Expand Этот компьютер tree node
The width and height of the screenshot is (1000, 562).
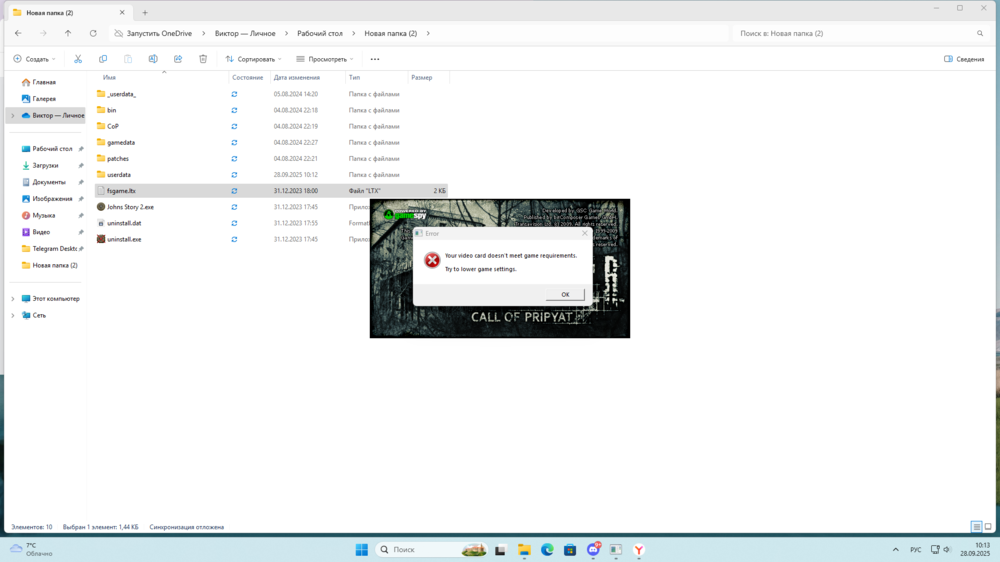13,299
